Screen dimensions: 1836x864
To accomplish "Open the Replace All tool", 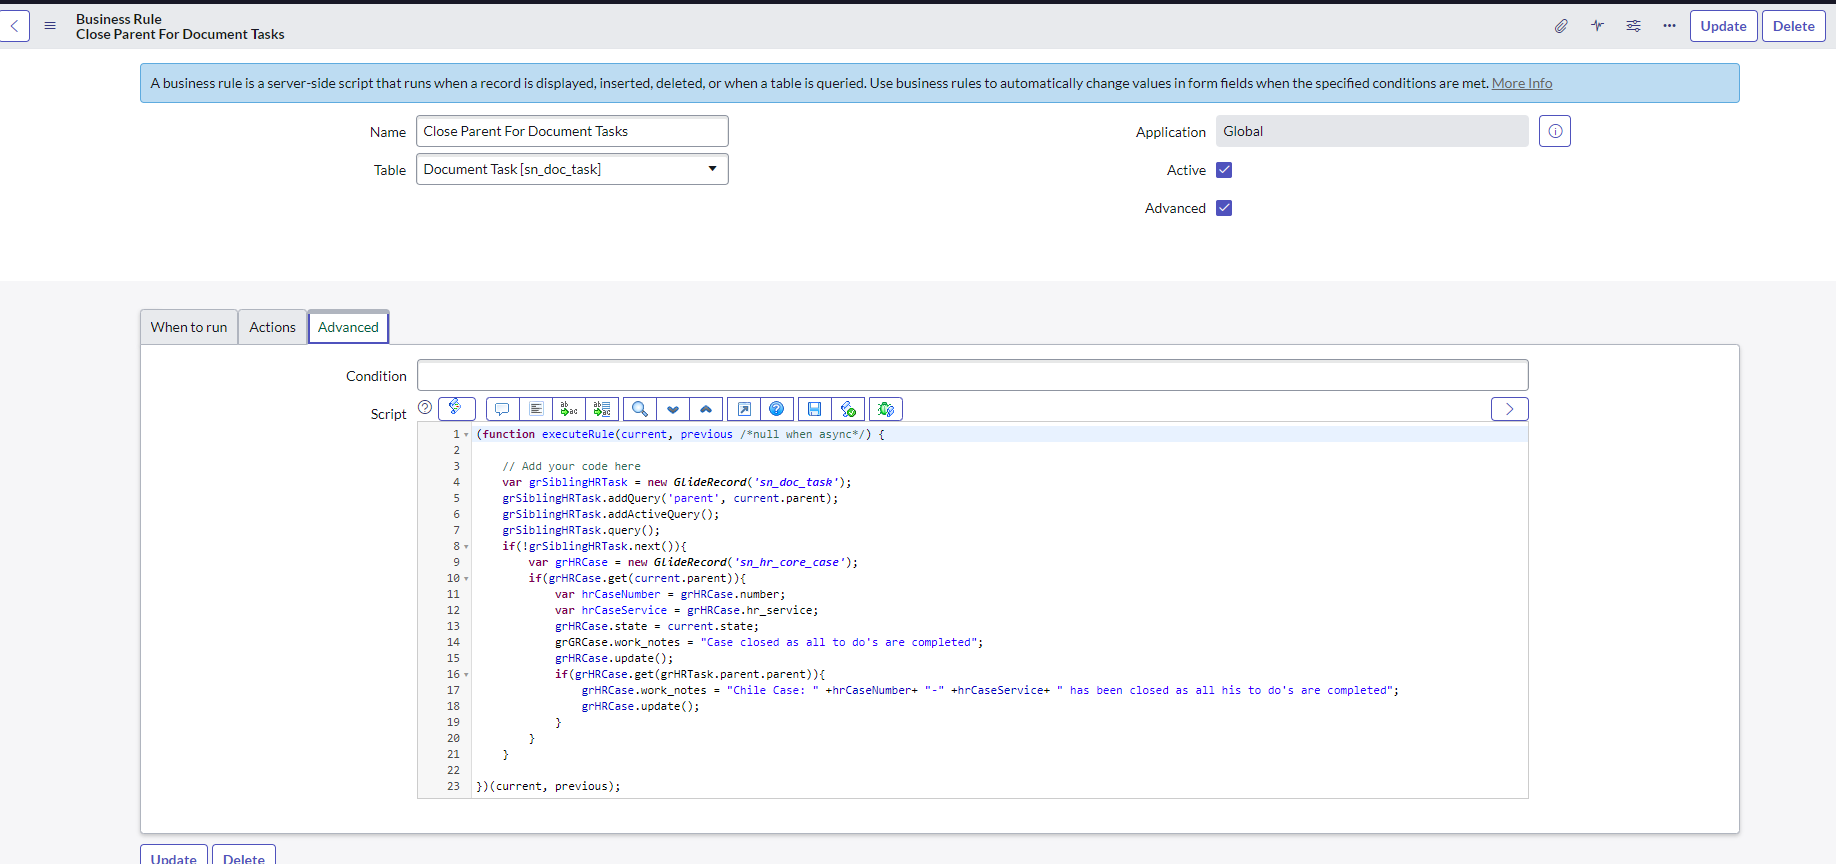I will point(602,409).
